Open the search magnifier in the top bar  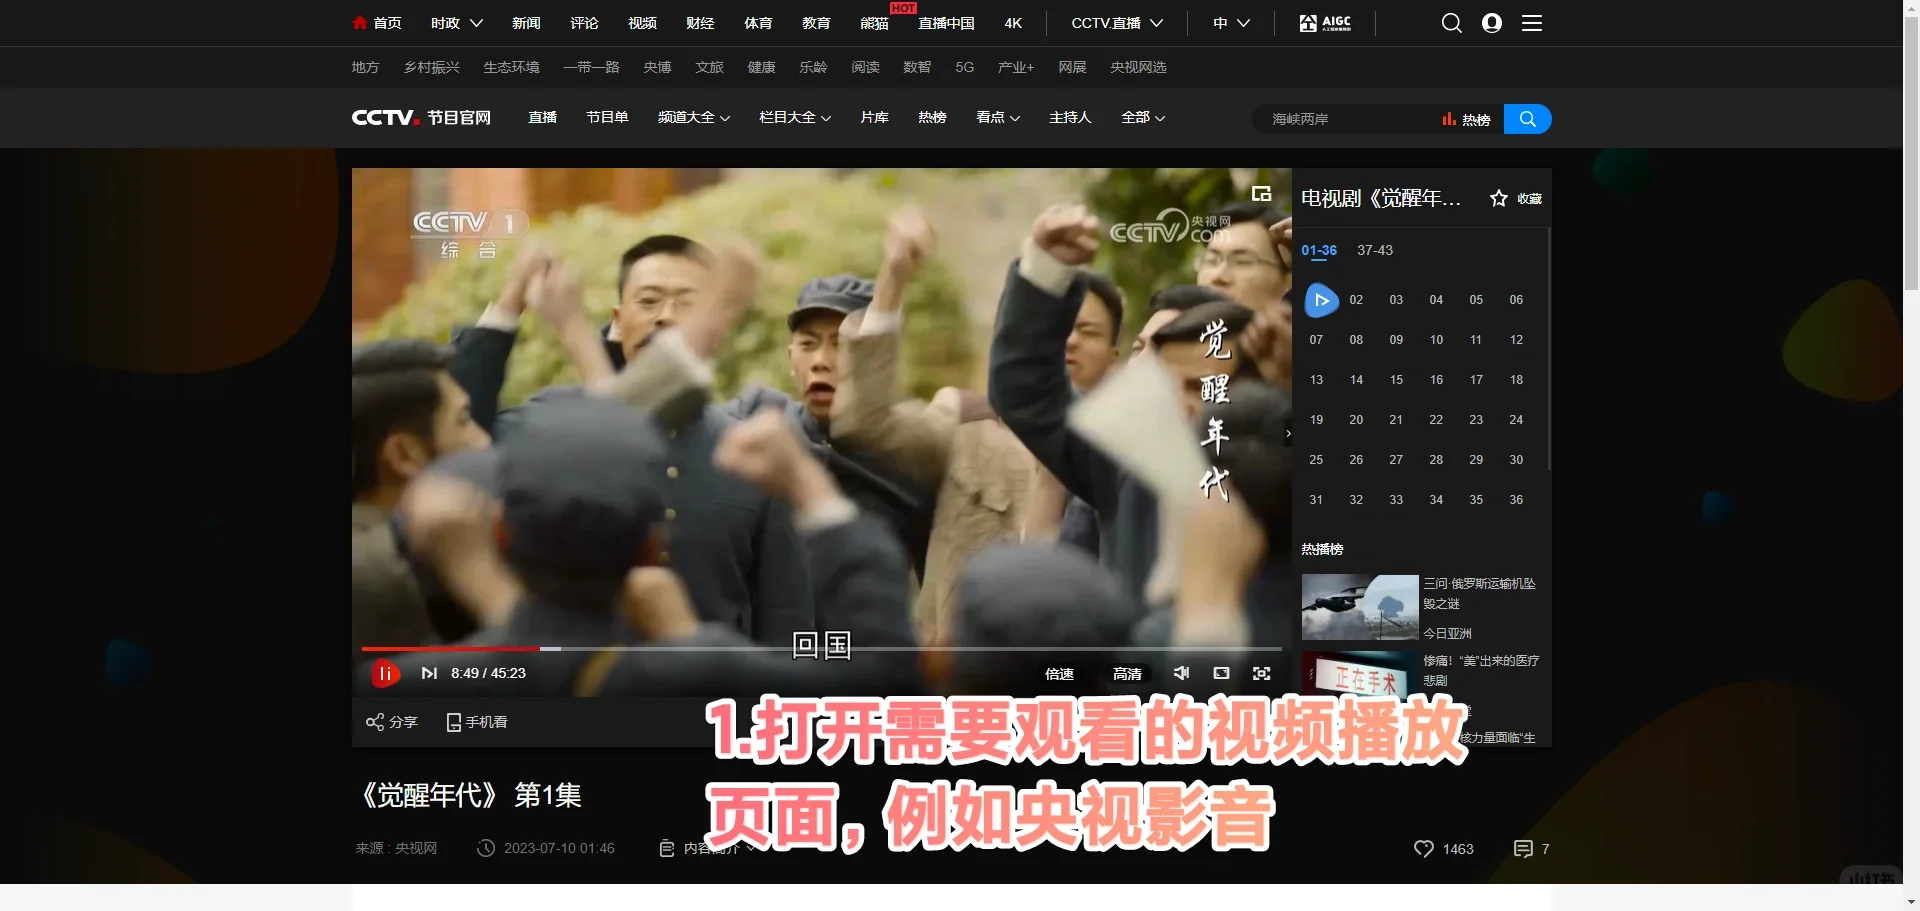click(x=1451, y=22)
